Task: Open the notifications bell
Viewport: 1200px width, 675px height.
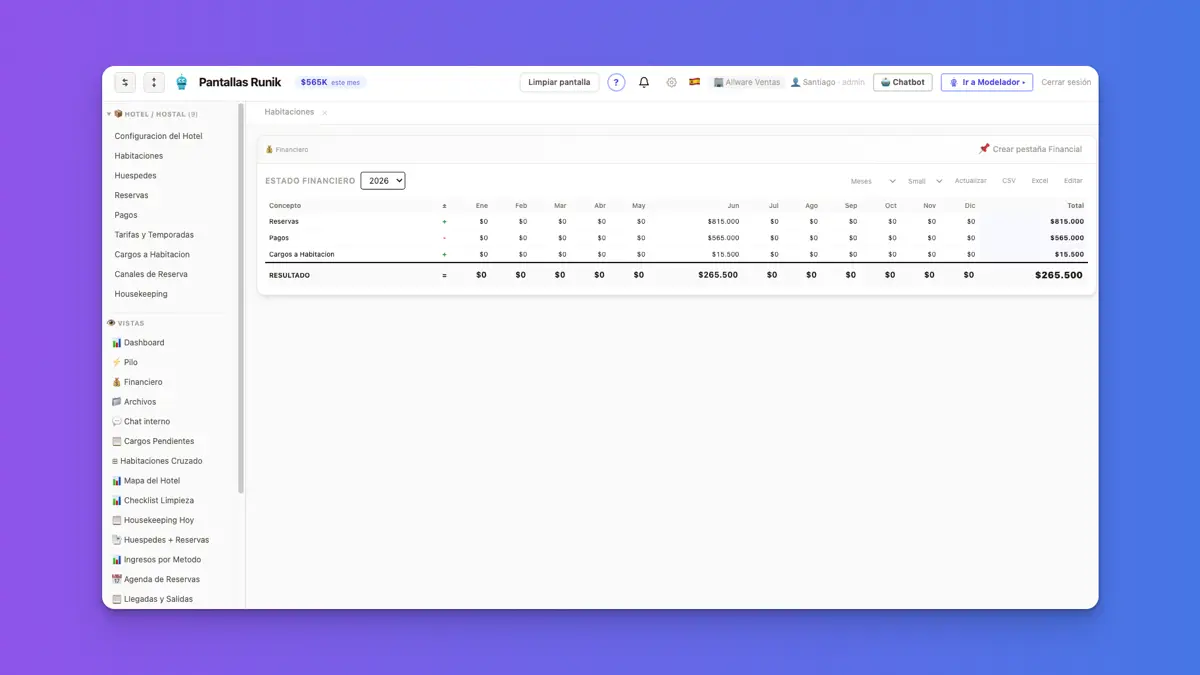Action: tap(644, 82)
